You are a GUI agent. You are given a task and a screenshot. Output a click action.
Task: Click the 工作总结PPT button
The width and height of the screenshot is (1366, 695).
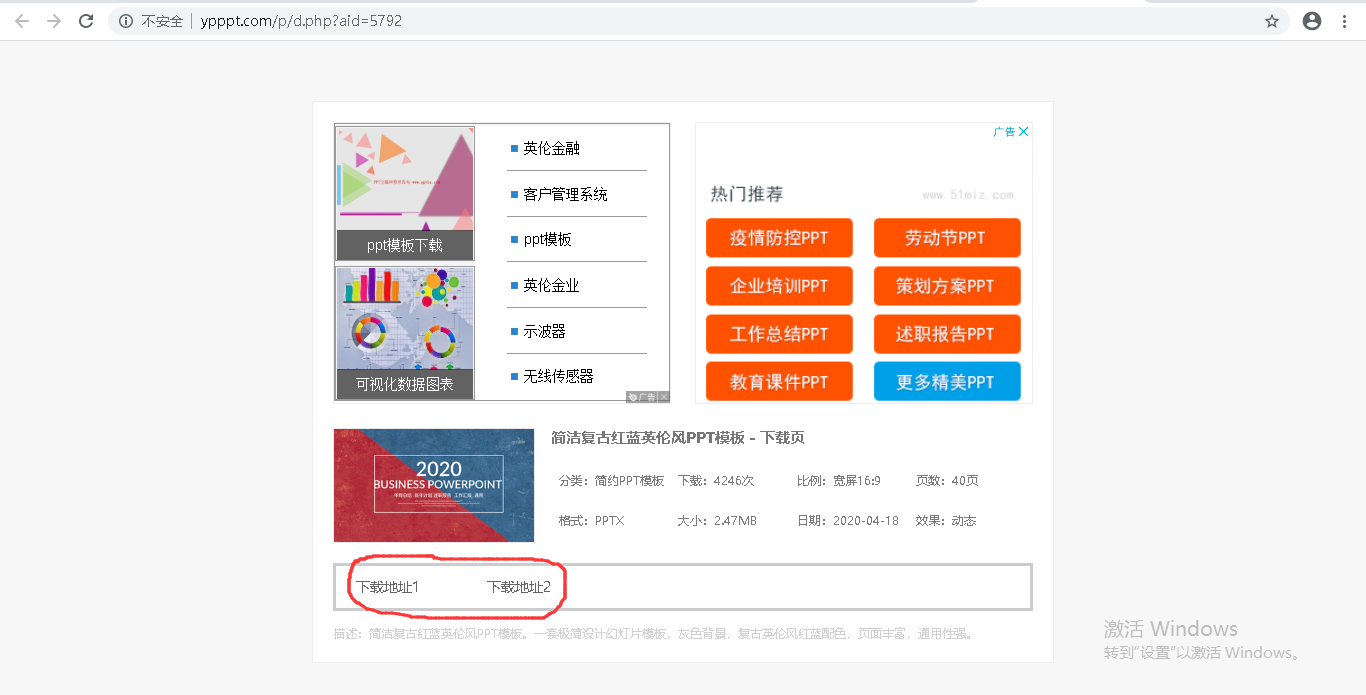pyautogui.click(x=779, y=334)
